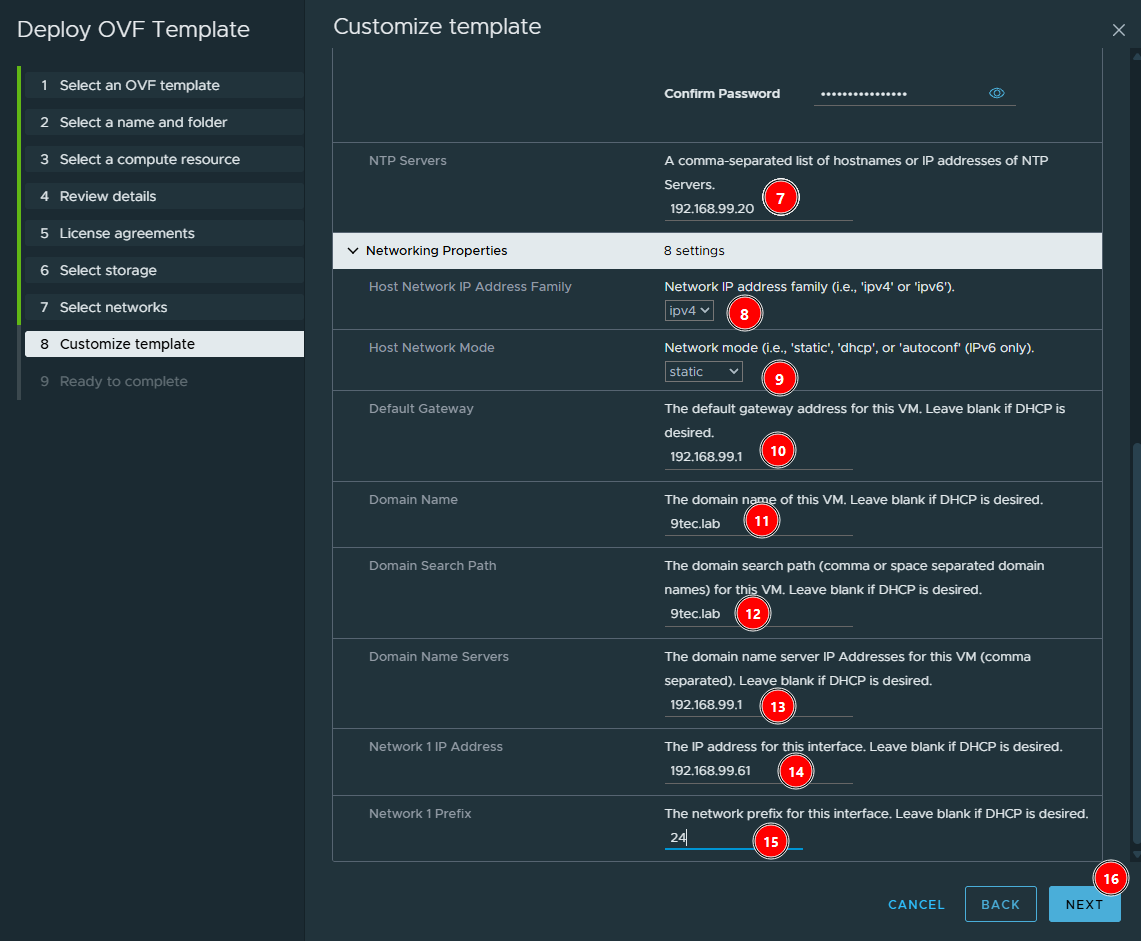
Task: Click the 'Customize template' heading
Action: tap(437, 27)
